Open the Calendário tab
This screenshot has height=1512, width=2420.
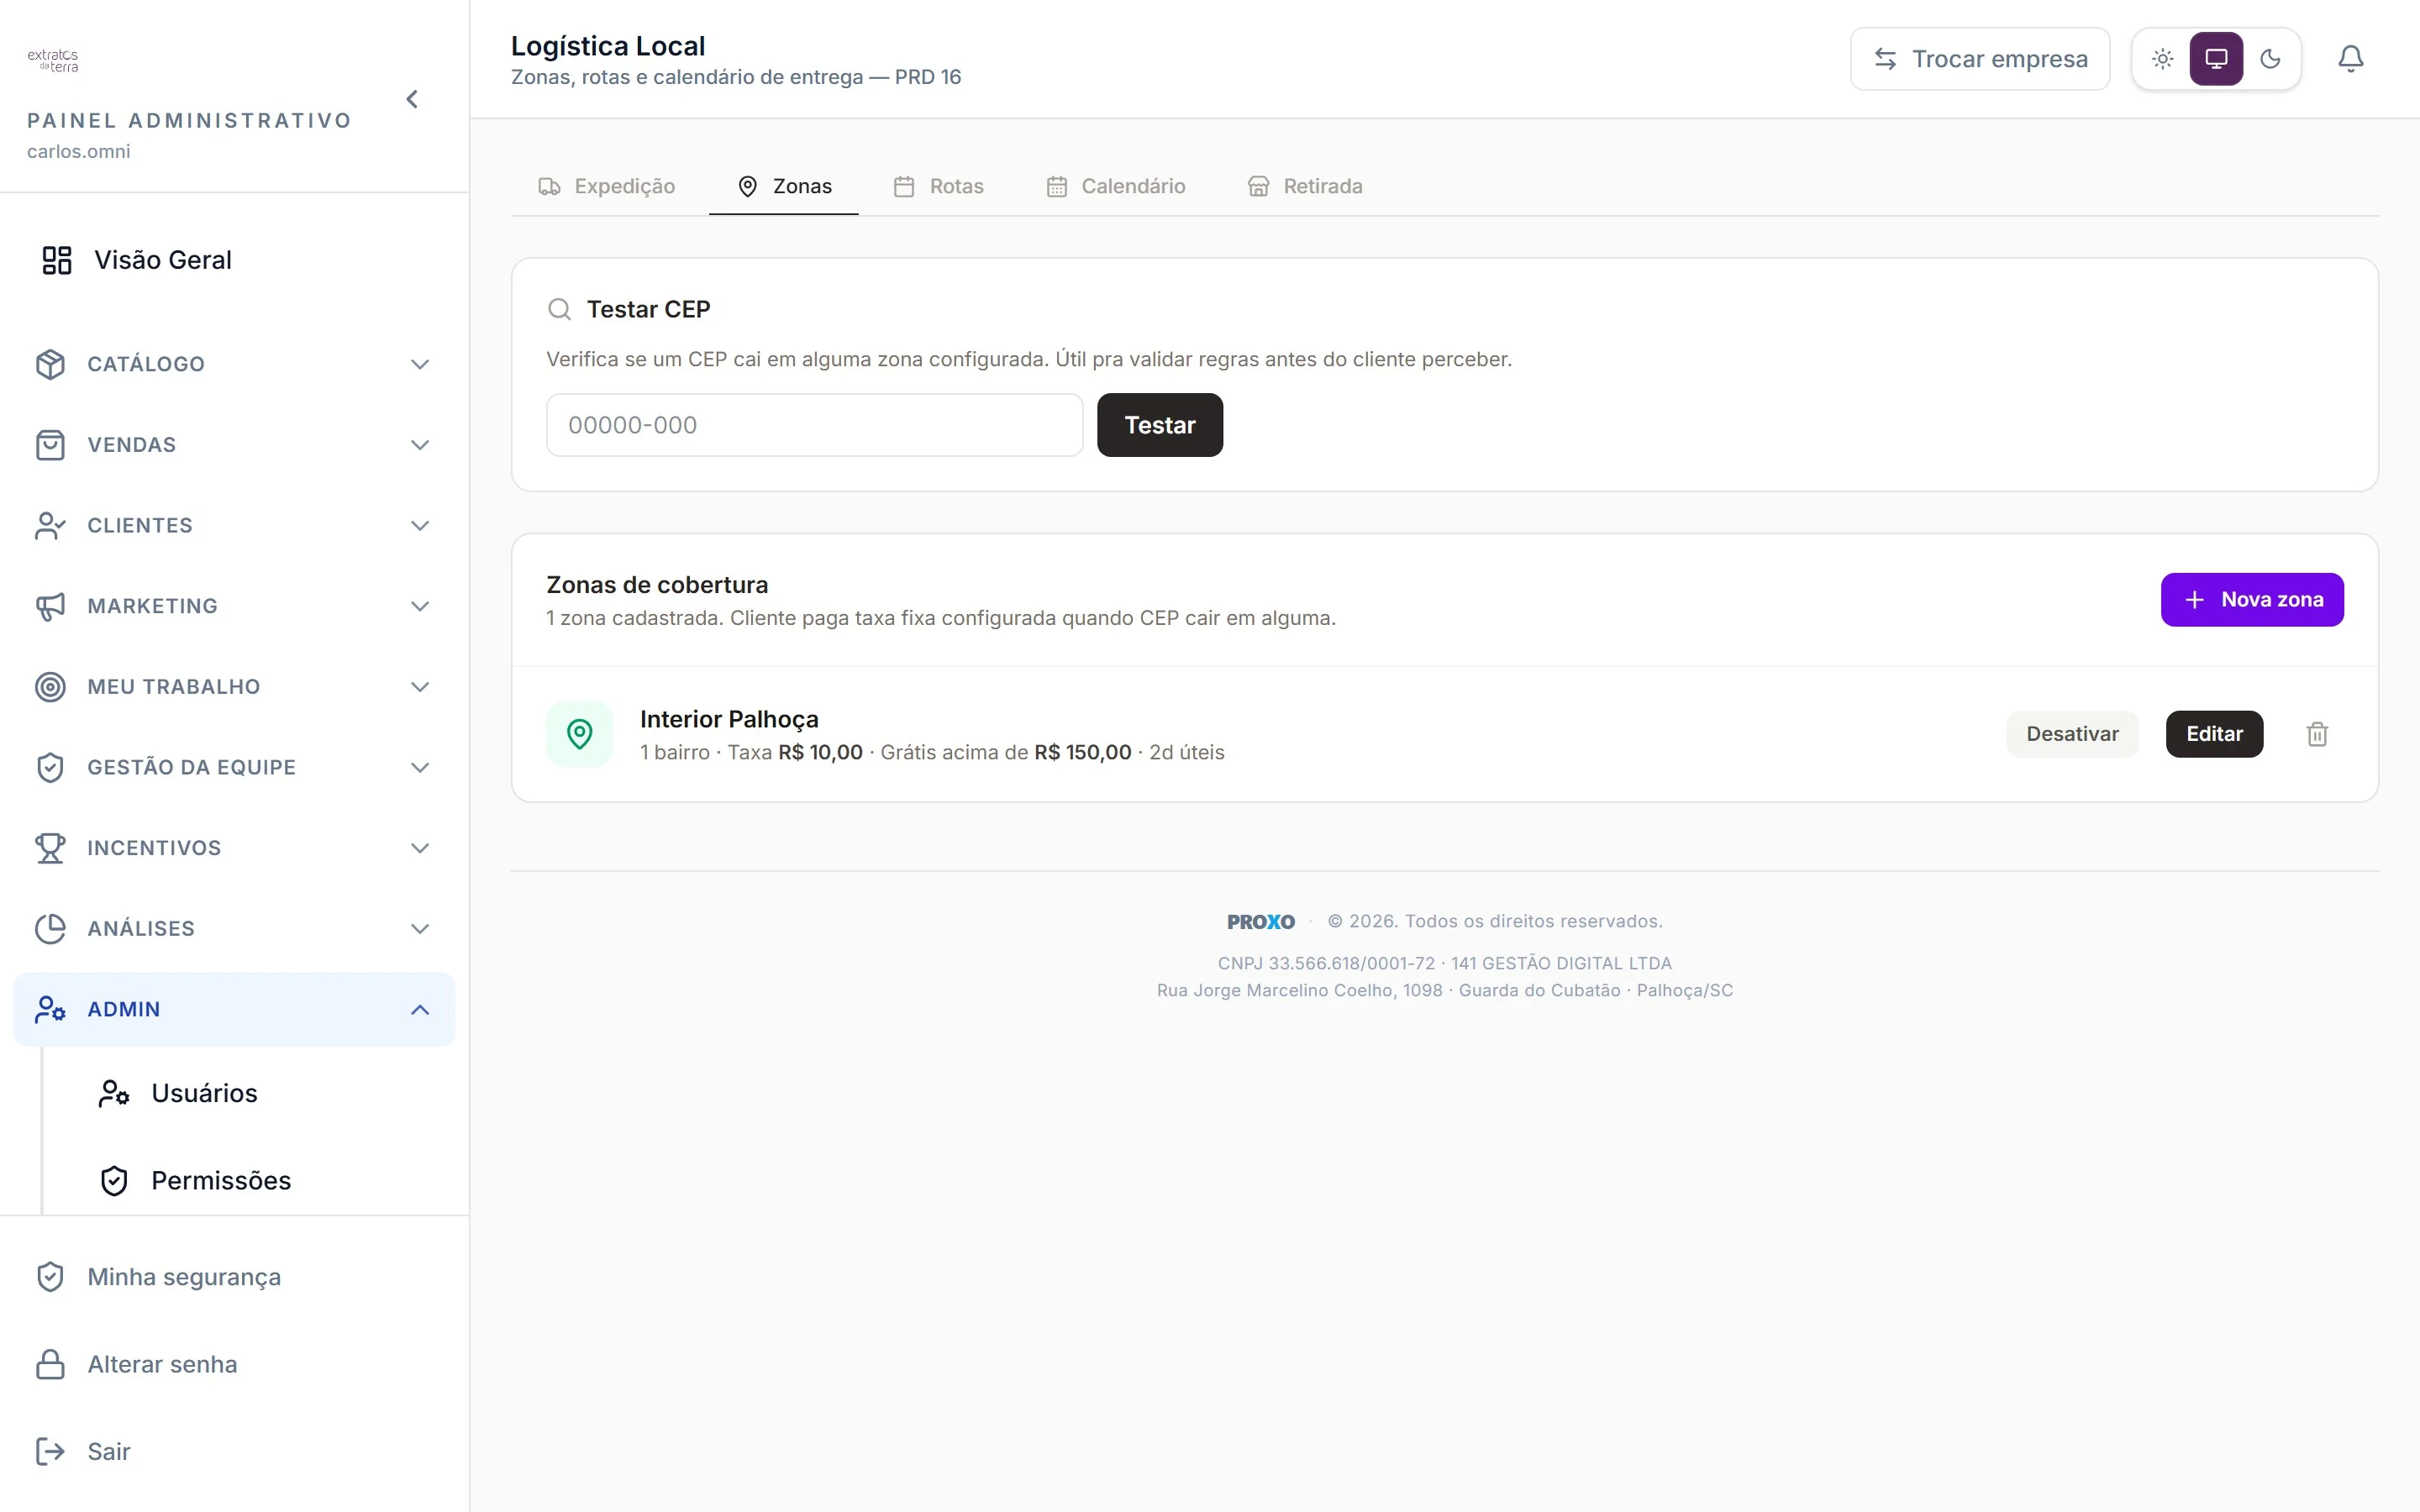(x=1116, y=186)
